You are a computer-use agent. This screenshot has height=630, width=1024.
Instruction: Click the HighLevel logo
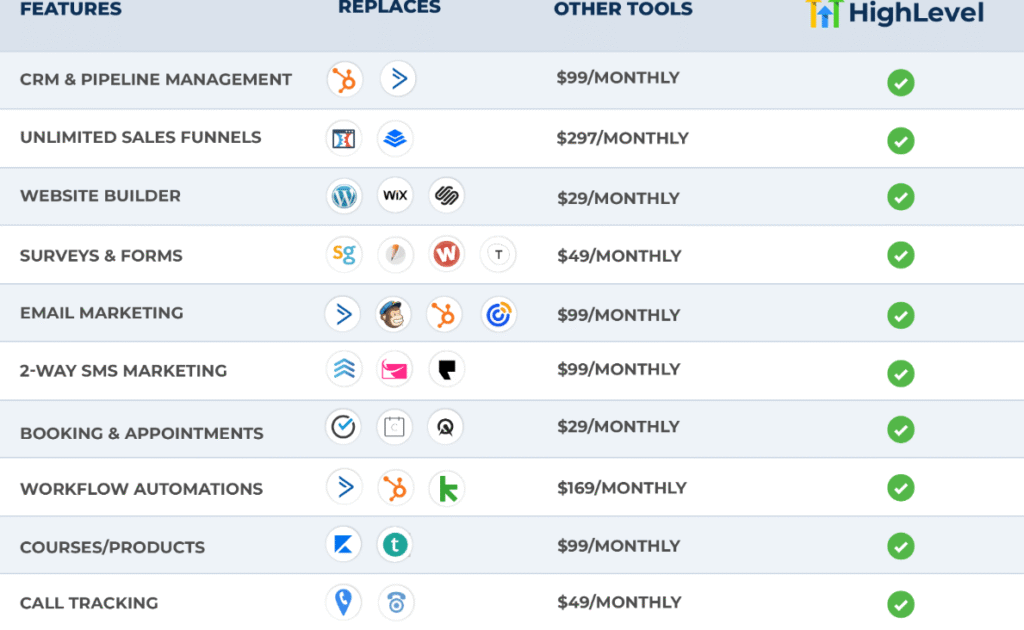tap(895, 13)
